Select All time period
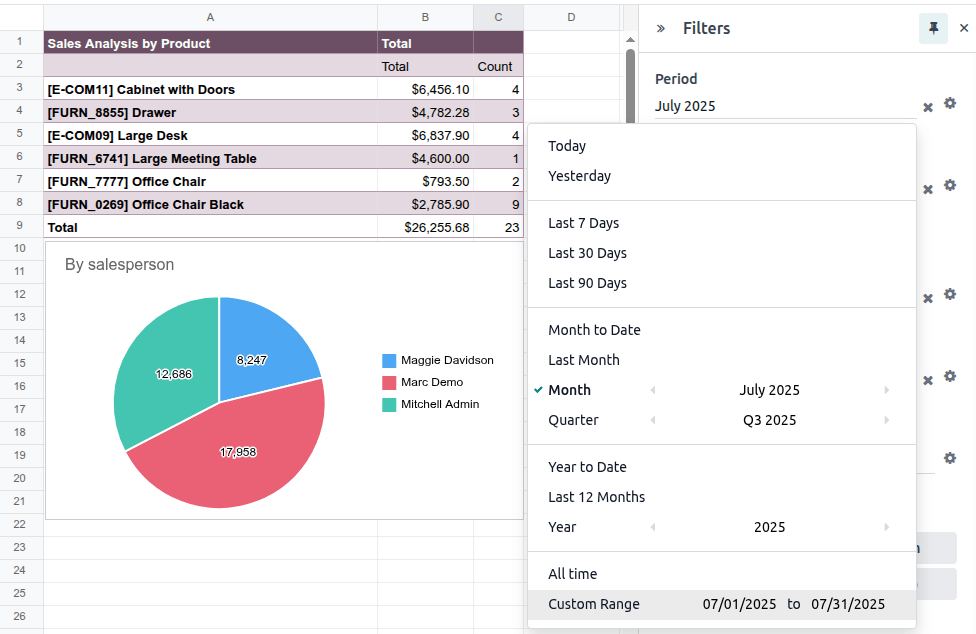This screenshot has width=976, height=634. (572, 574)
